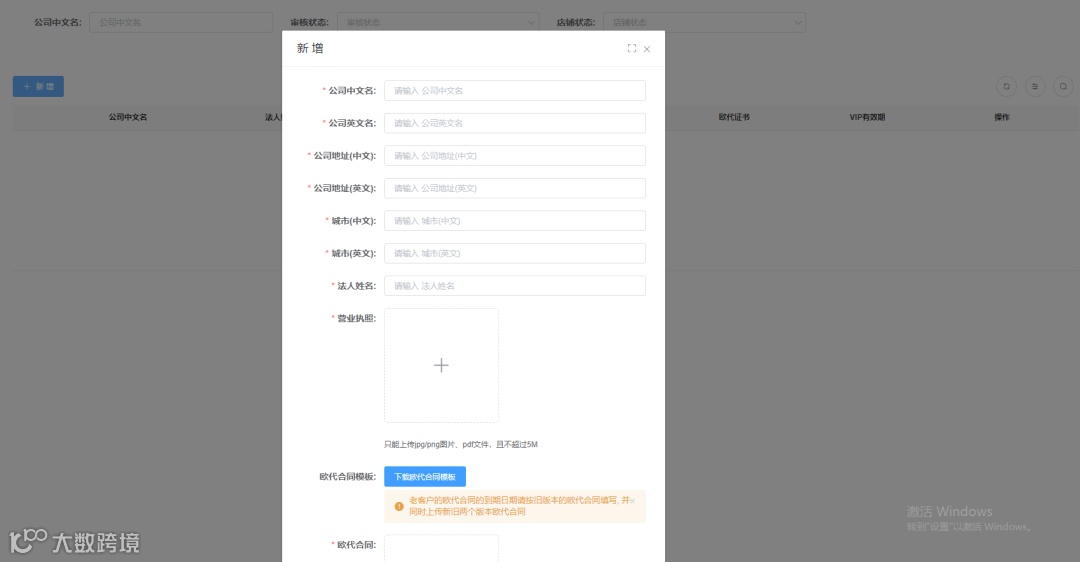Click the 欧代合同模板 label
Screen dimensions: 1080x562
pos(347,477)
